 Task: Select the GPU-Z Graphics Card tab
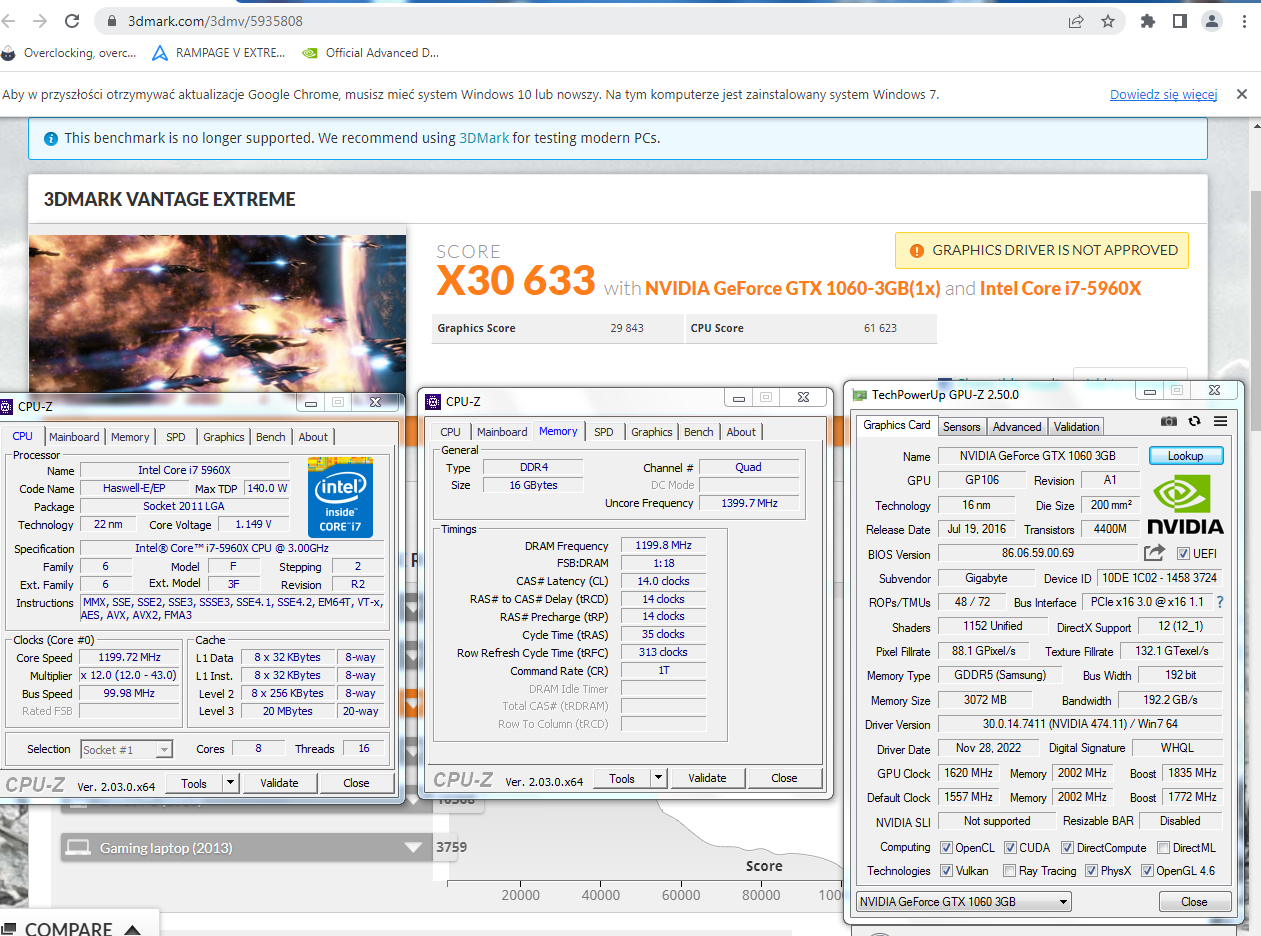pos(896,425)
